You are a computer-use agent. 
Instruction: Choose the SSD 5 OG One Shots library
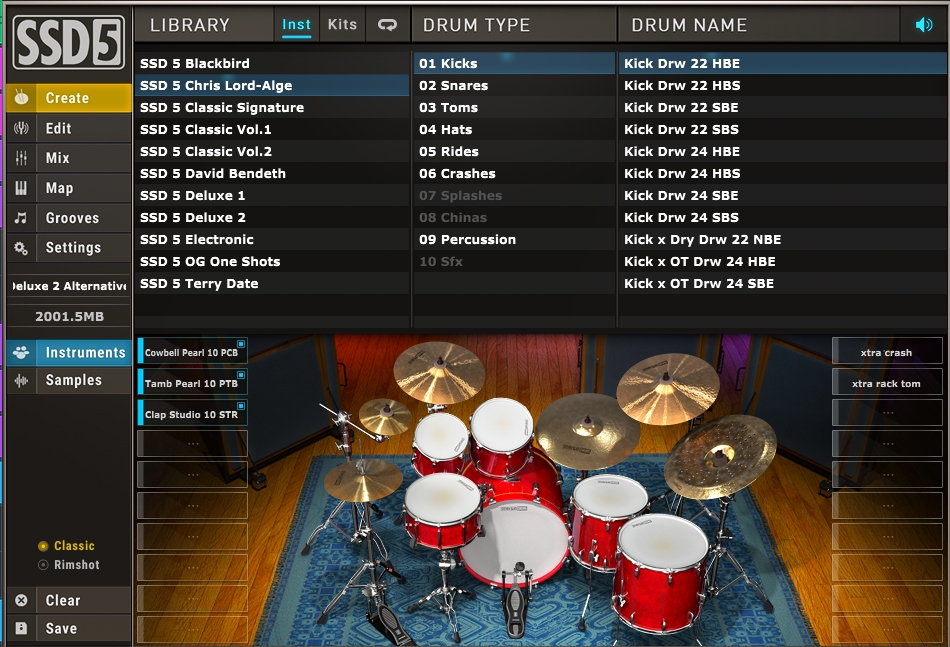click(272, 261)
